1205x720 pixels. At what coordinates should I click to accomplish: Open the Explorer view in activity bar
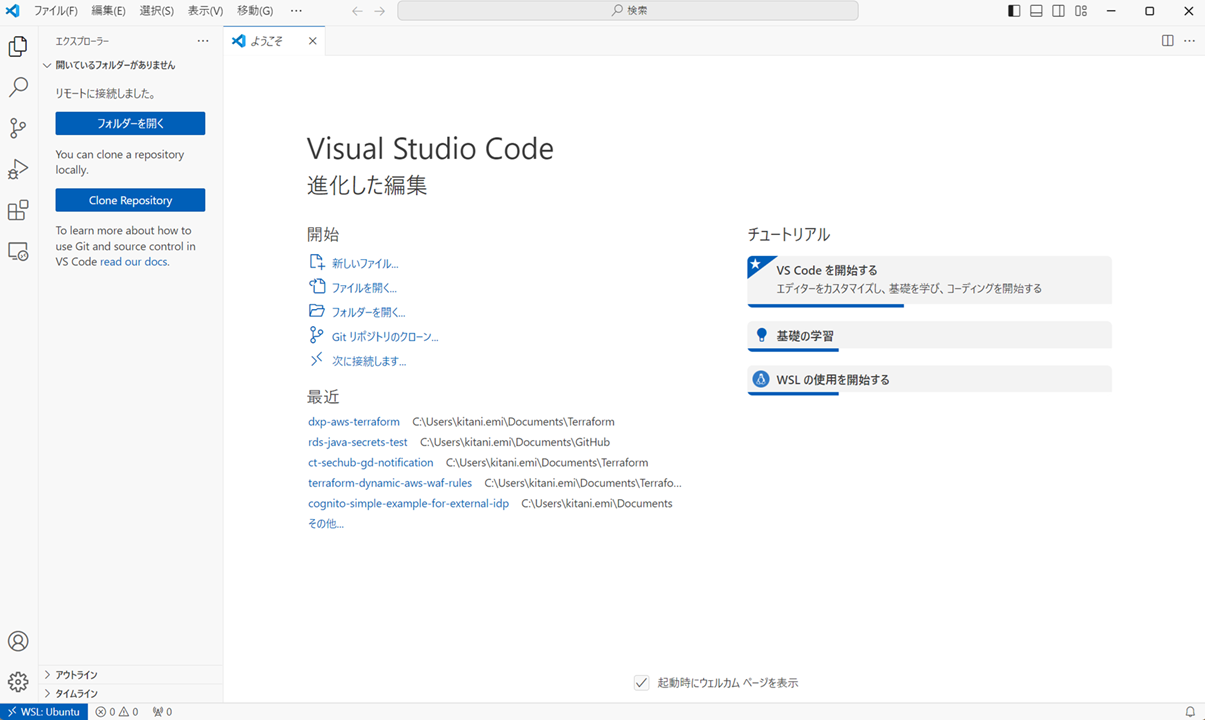[x=18, y=46]
